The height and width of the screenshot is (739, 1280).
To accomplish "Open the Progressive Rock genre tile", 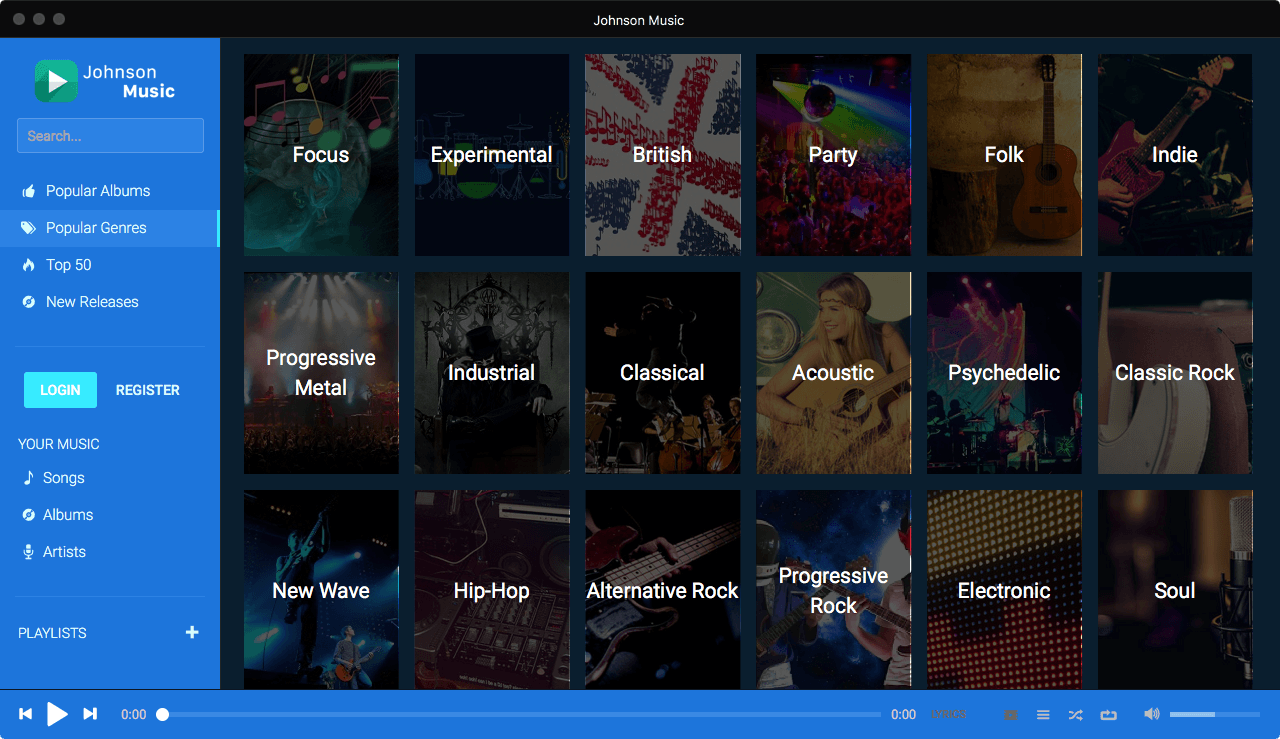I will pyautogui.click(x=833, y=590).
